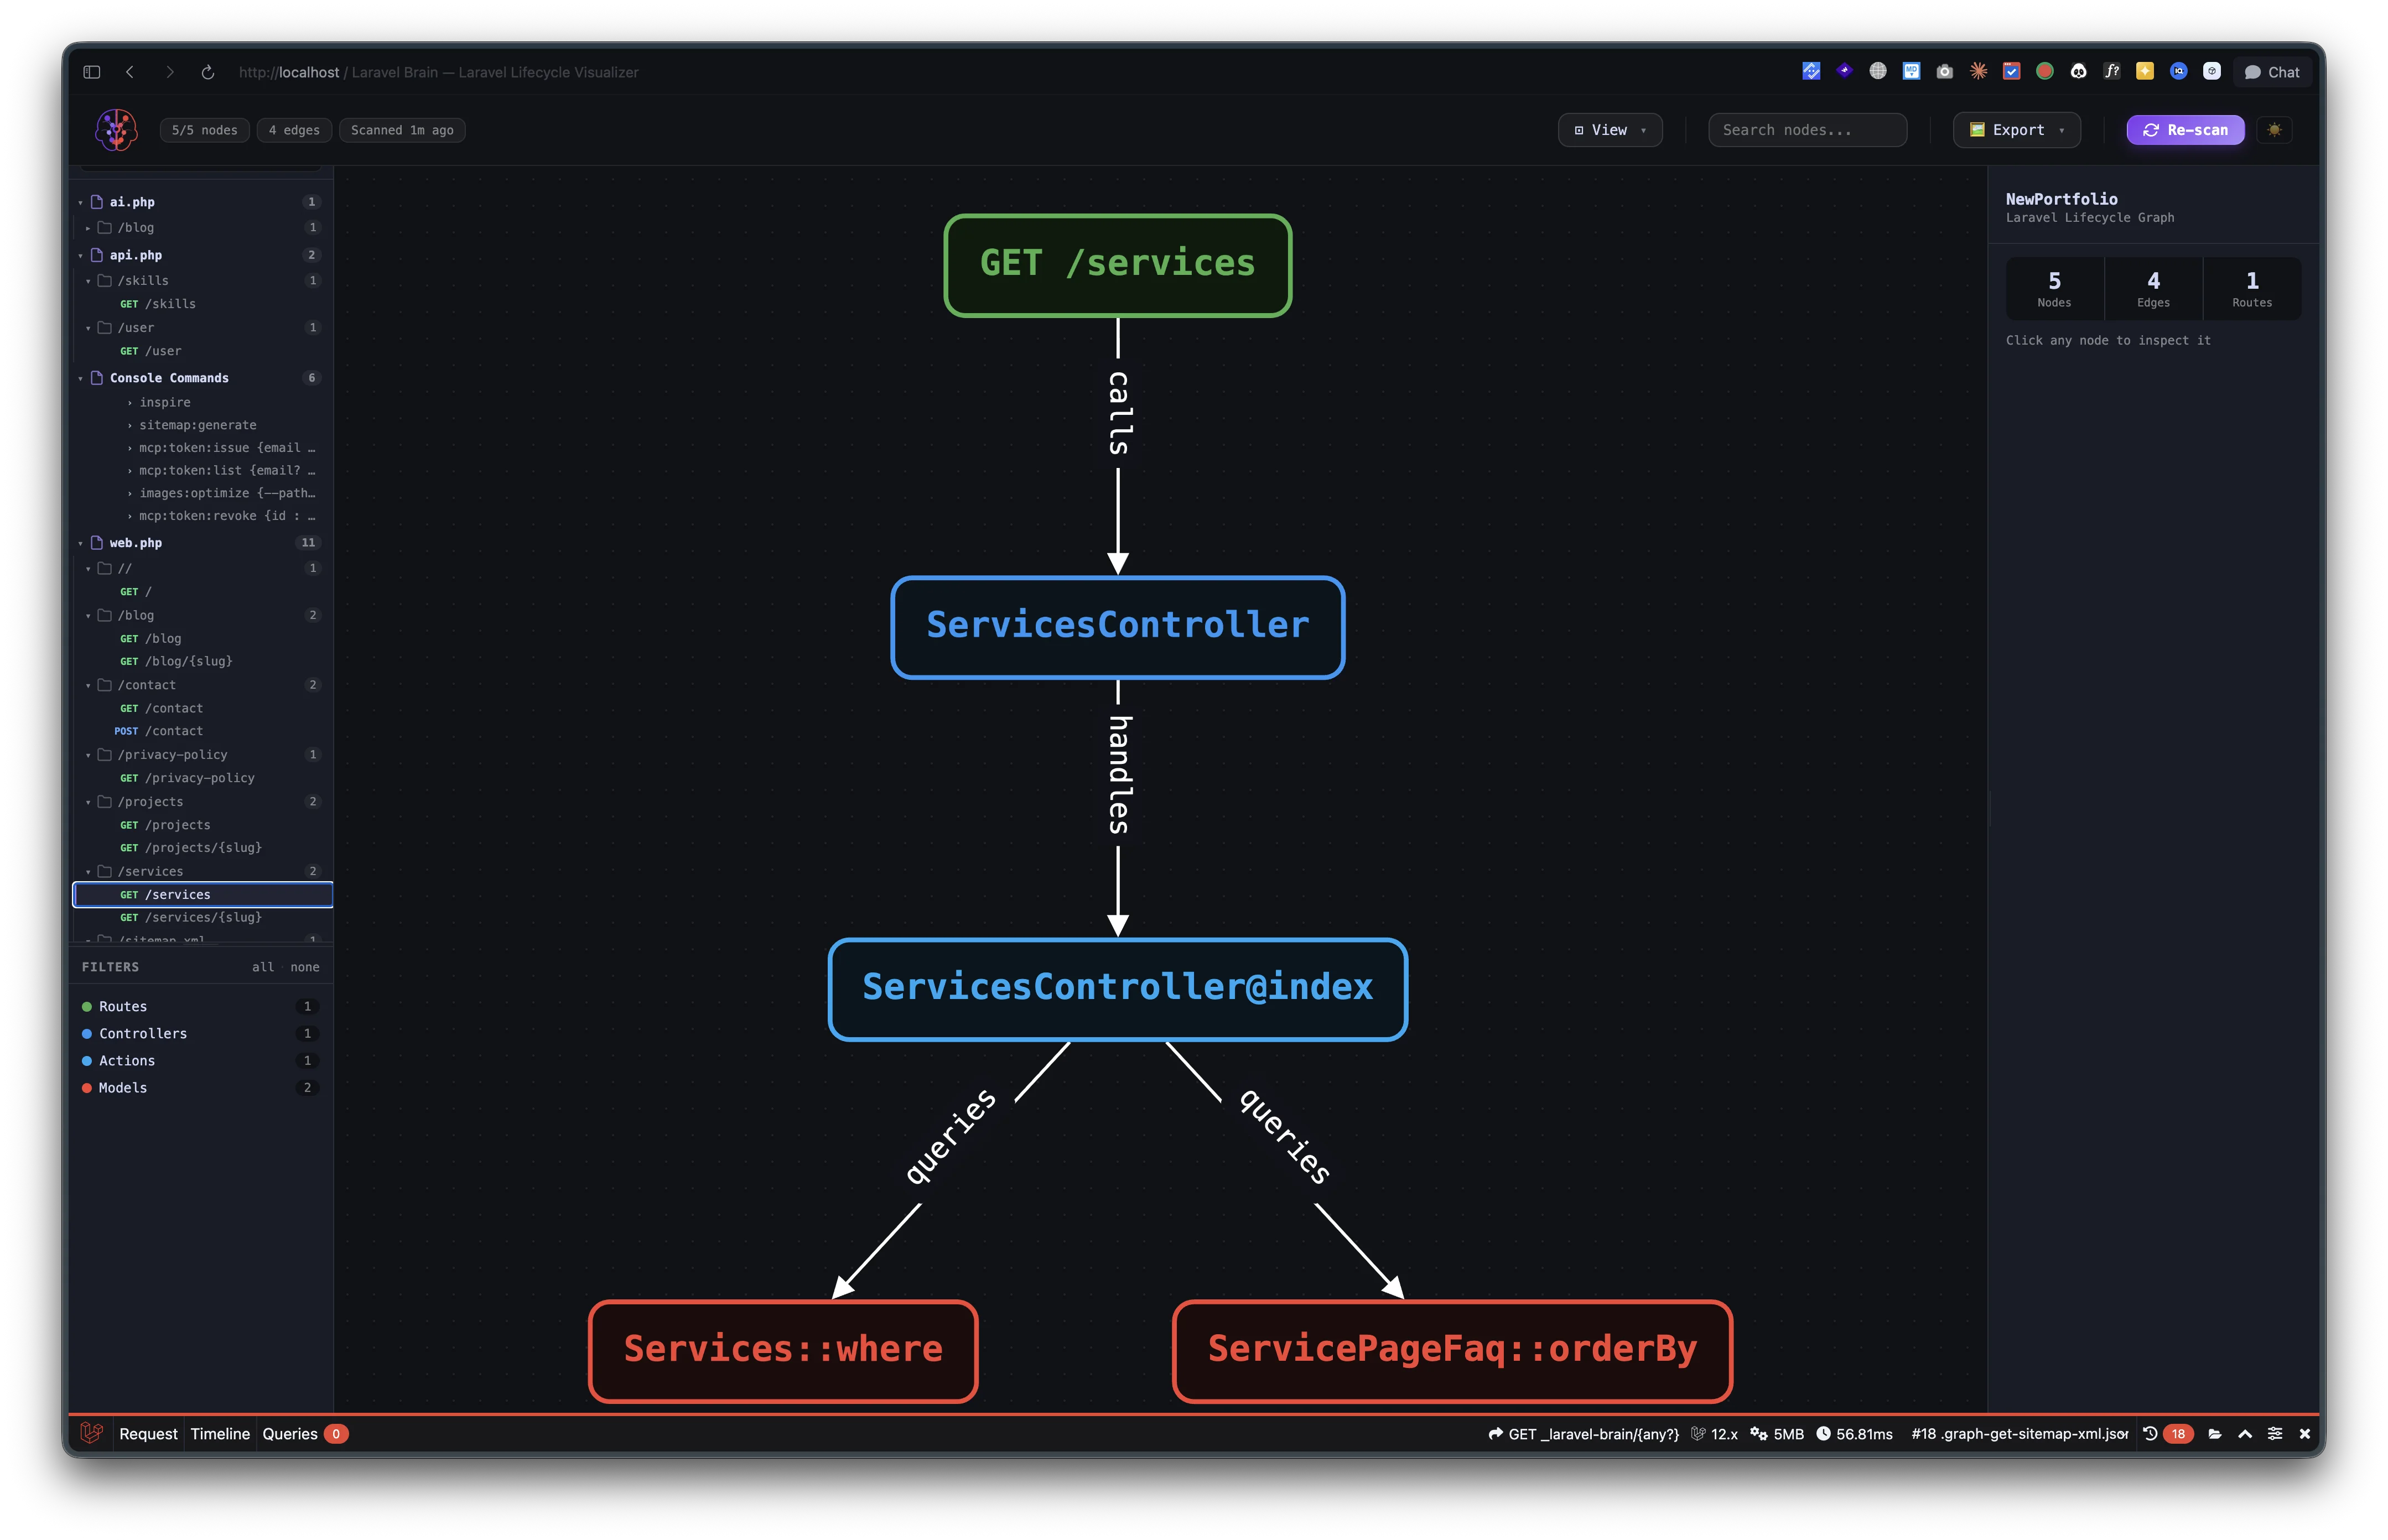Click the camera screenshot extension icon
This screenshot has height=1540, width=2388.
1944,71
